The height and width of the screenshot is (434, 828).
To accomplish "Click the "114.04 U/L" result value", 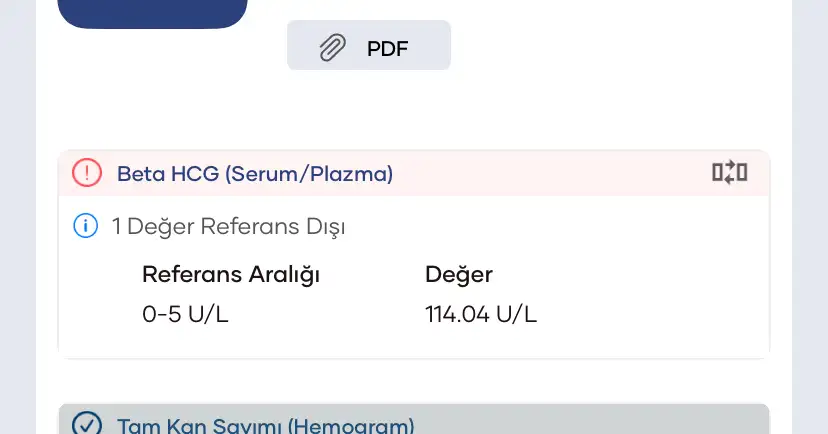I will coord(481,314).
